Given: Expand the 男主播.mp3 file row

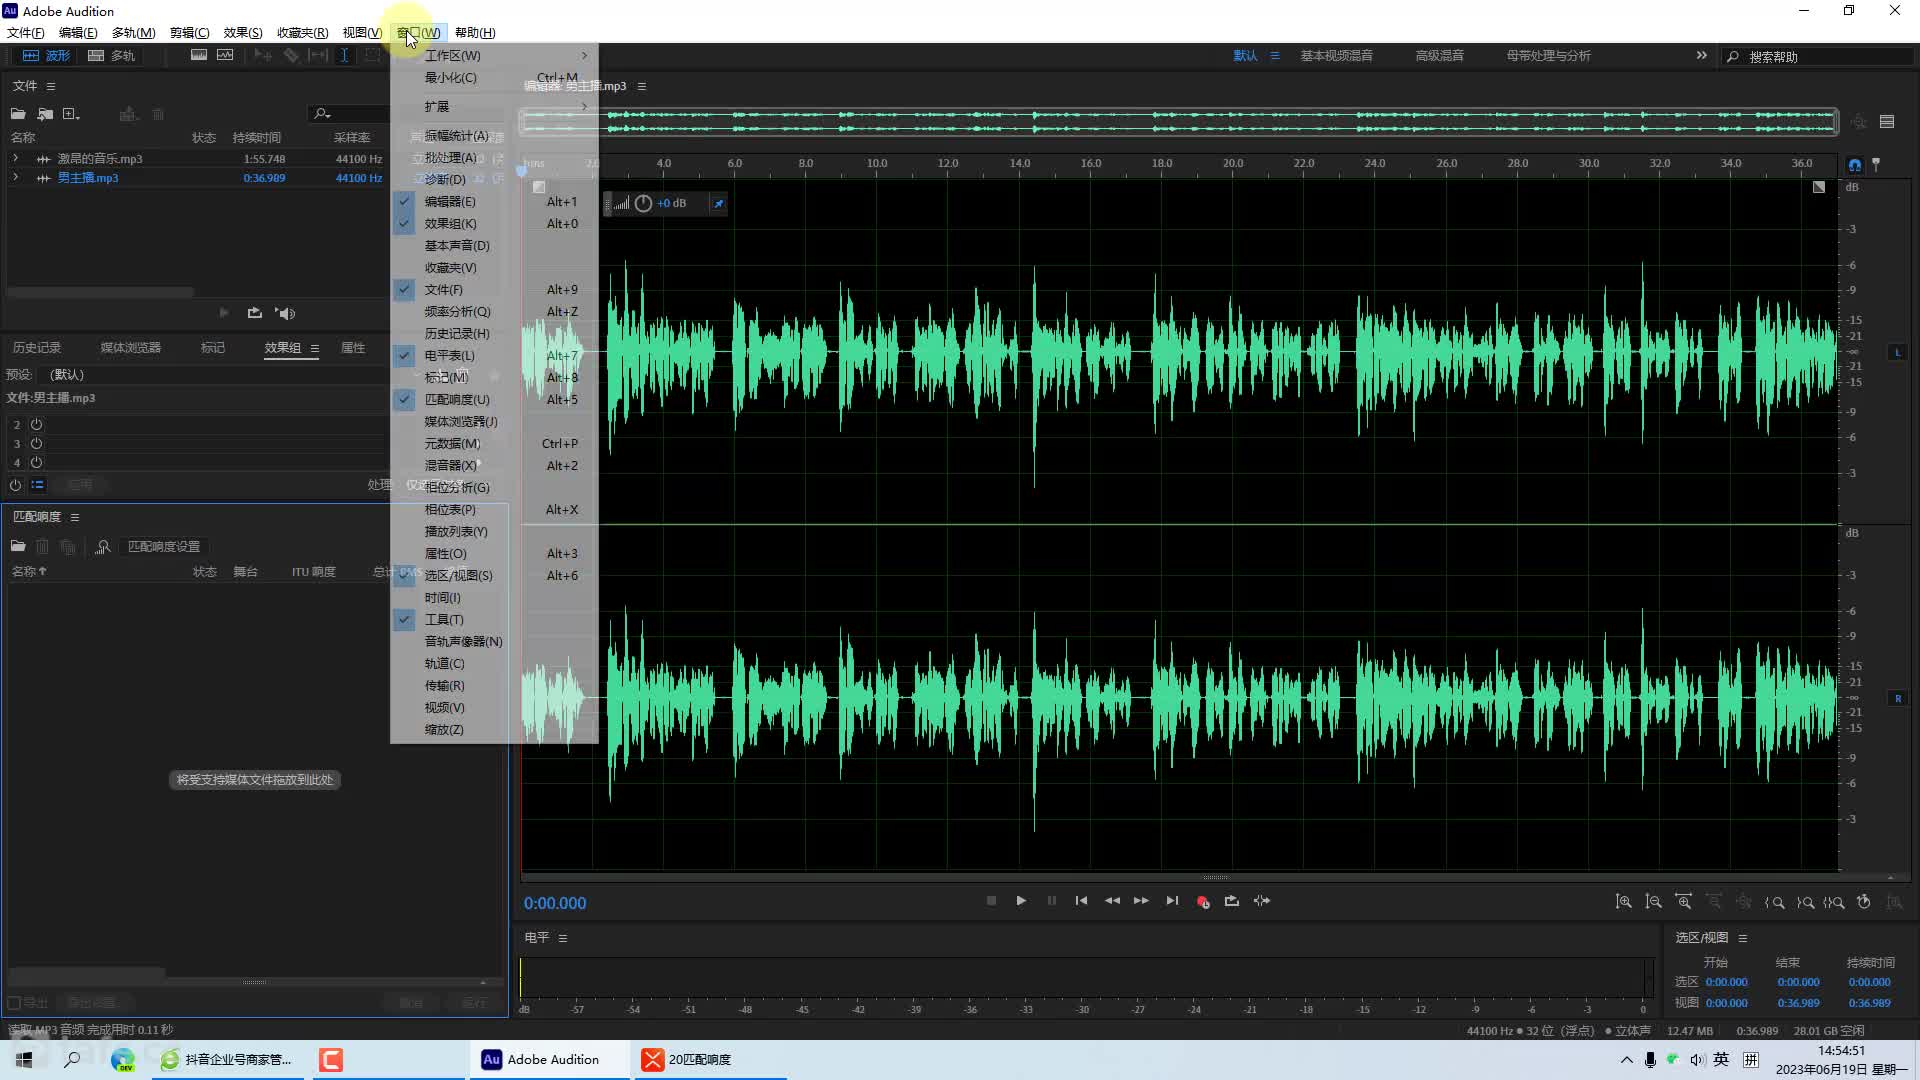Looking at the screenshot, I should pyautogui.click(x=15, y=177).
